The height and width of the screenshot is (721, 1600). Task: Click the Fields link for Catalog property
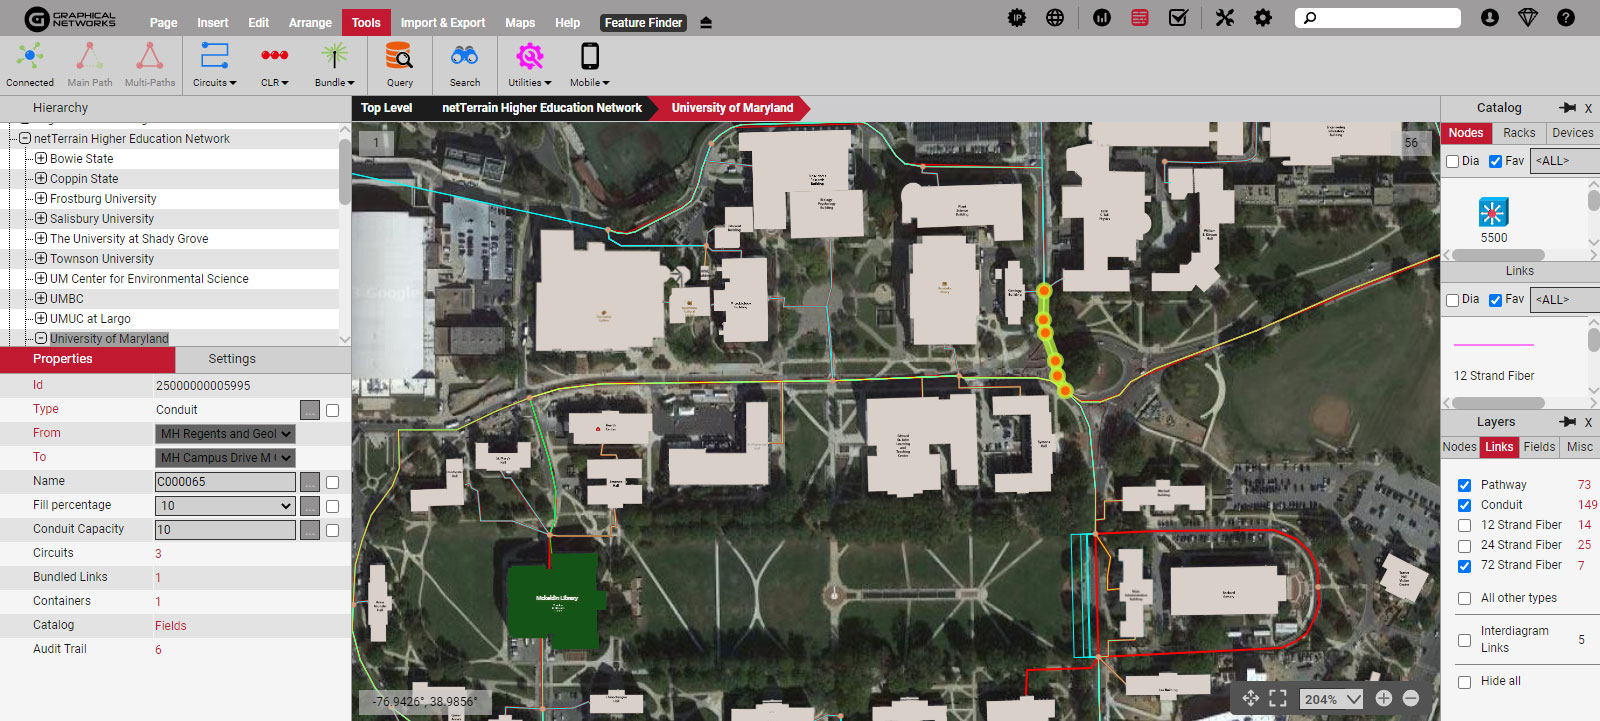171,626
